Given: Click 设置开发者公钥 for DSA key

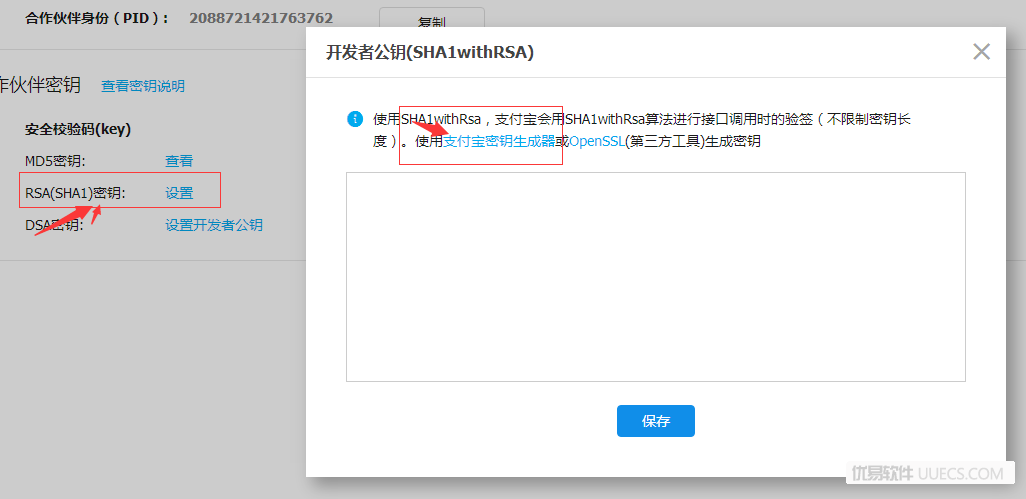Looking at the screenshot, I should click(x=214, y=226).
